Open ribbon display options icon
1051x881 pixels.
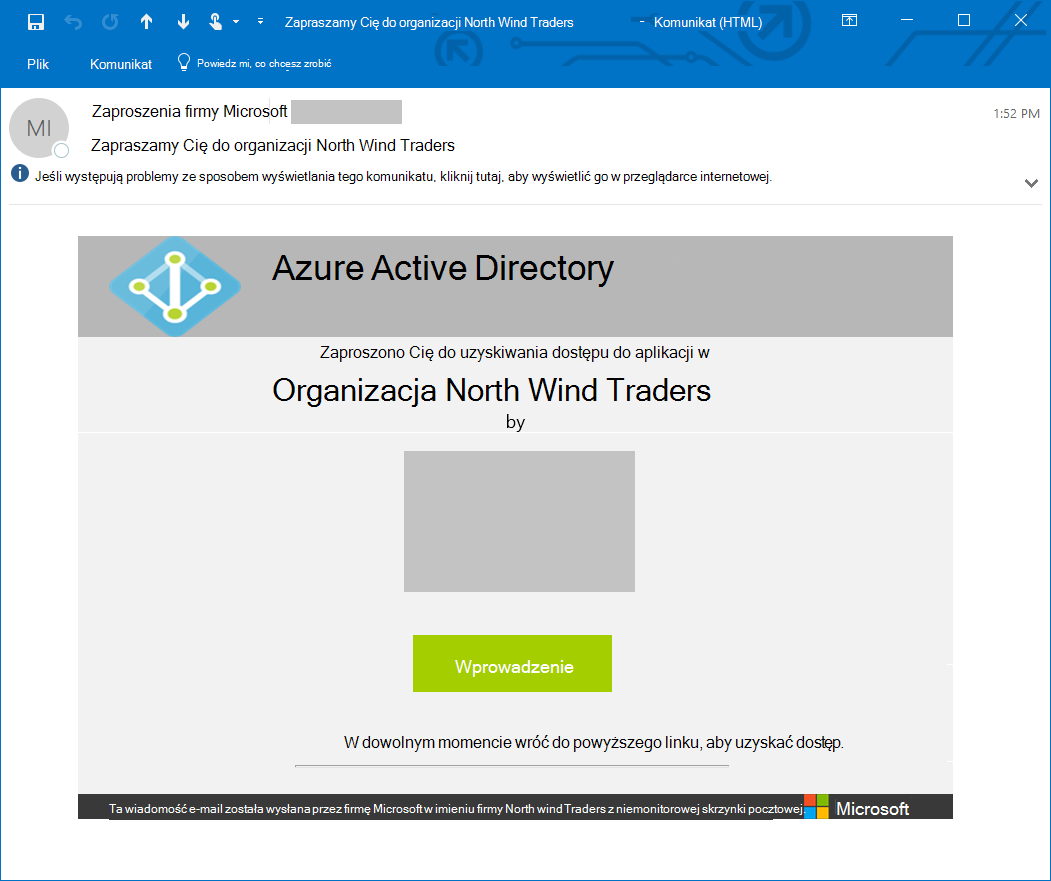(x=849, y=21)
